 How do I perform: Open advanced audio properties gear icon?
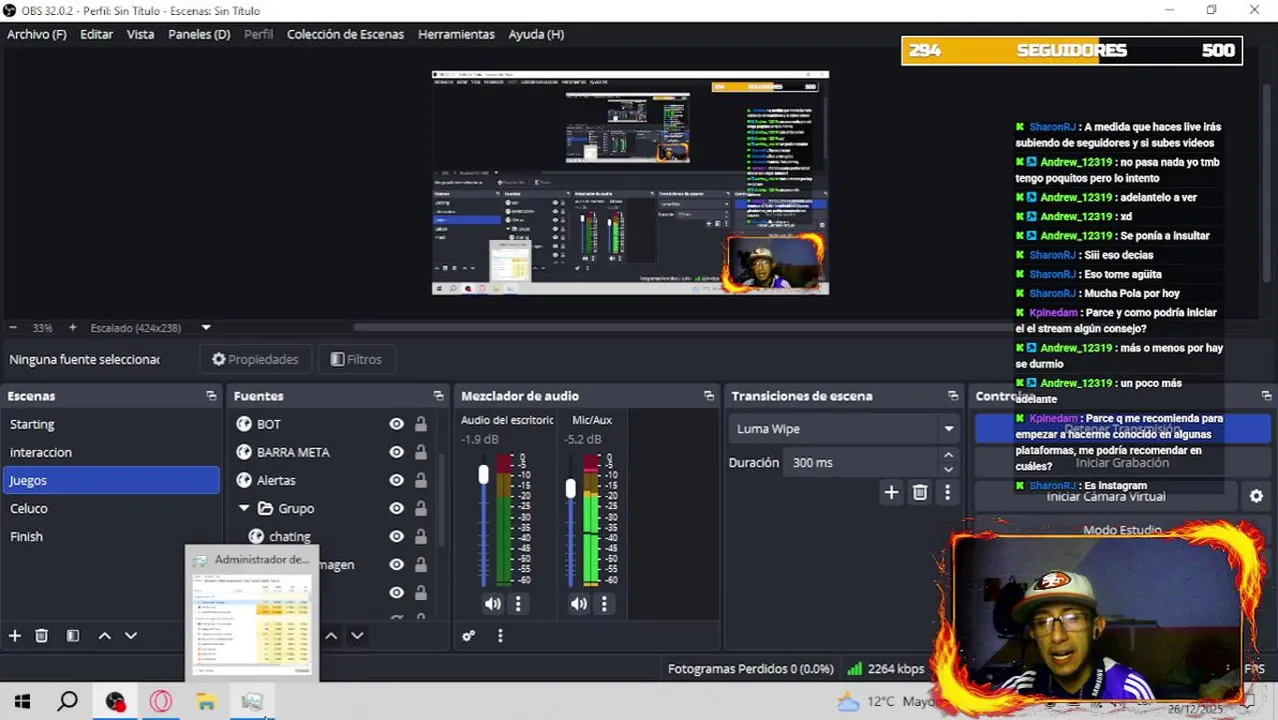click(x=468, y=636)
